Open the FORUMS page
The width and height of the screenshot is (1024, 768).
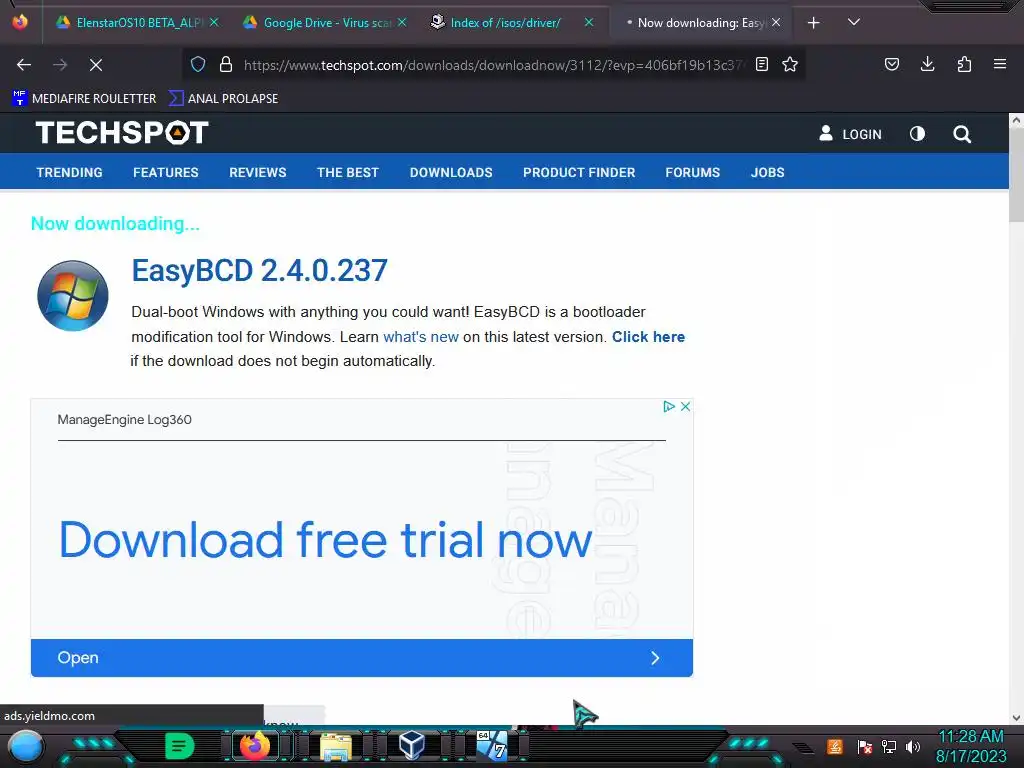[692, 172]
